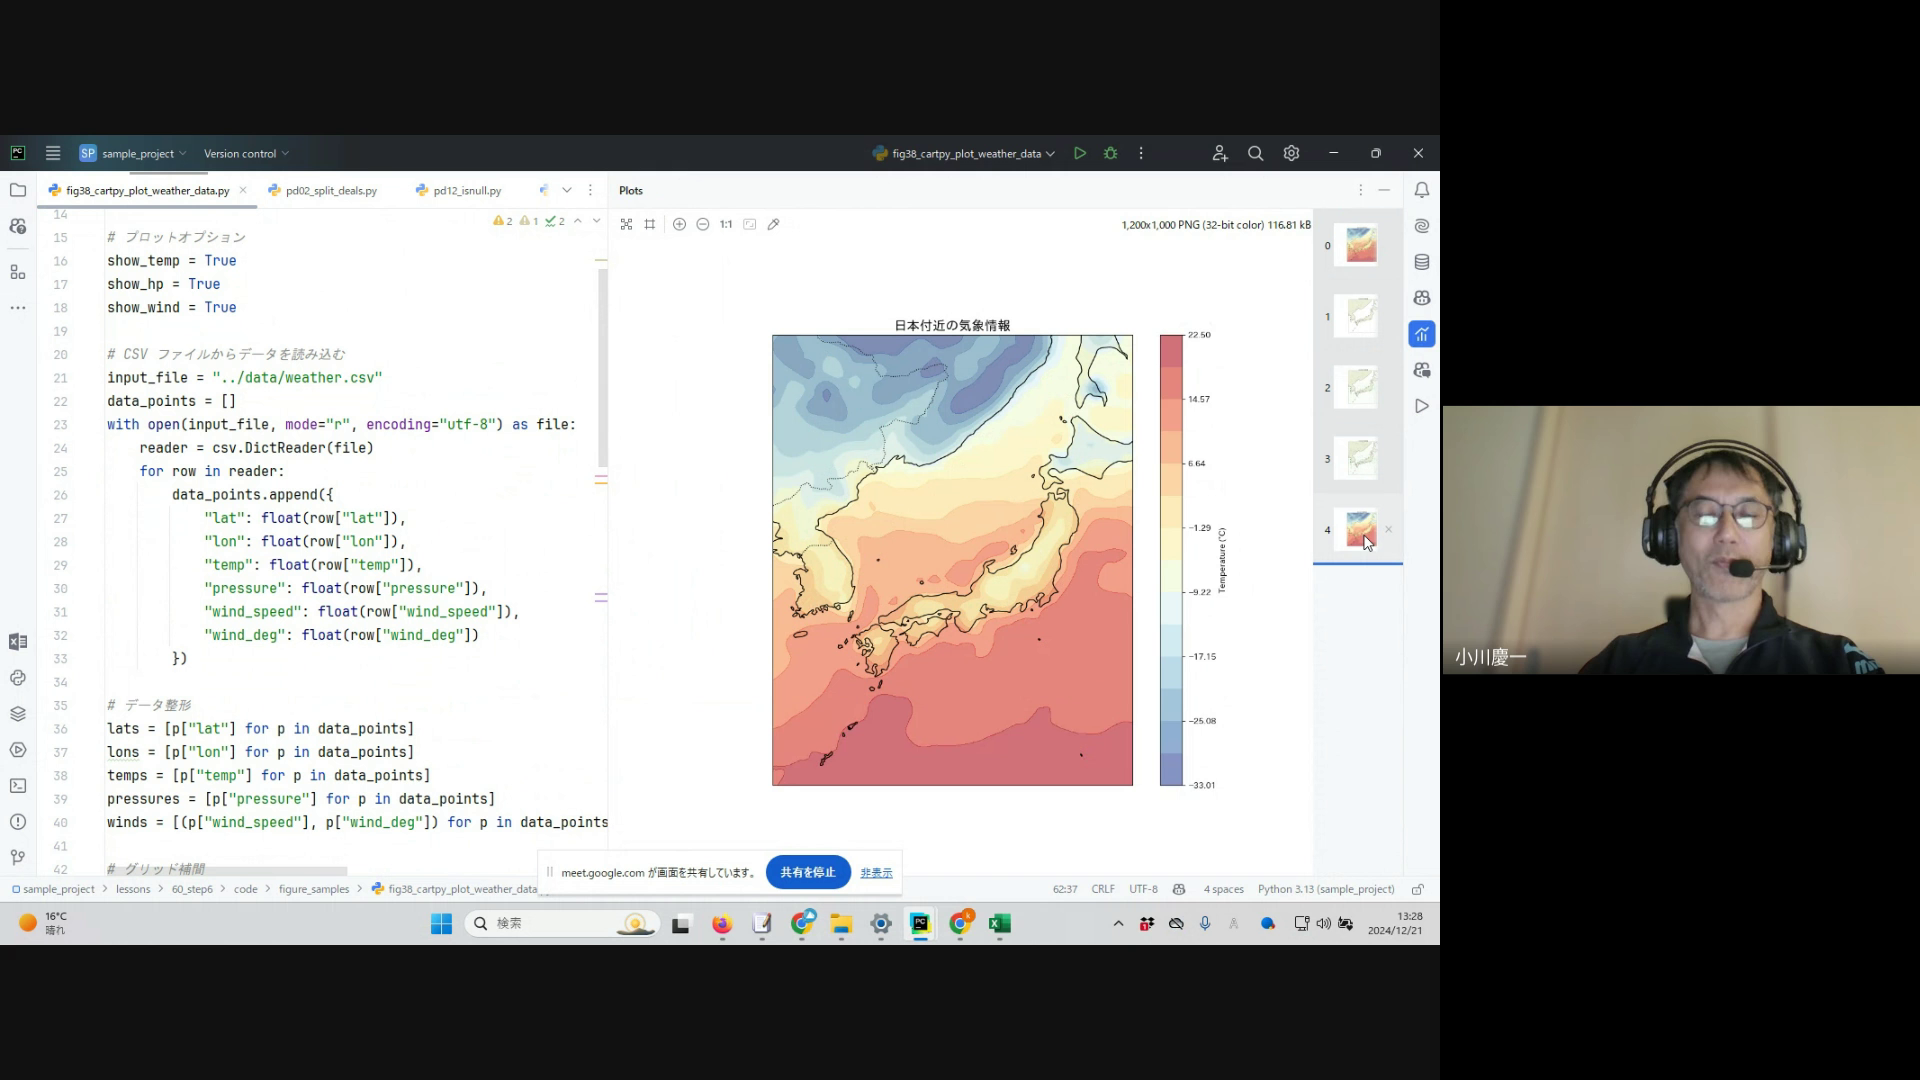1920x1080 pixels.
Task: Pick color with the eyedropper tool
Action: click(773, 224)
